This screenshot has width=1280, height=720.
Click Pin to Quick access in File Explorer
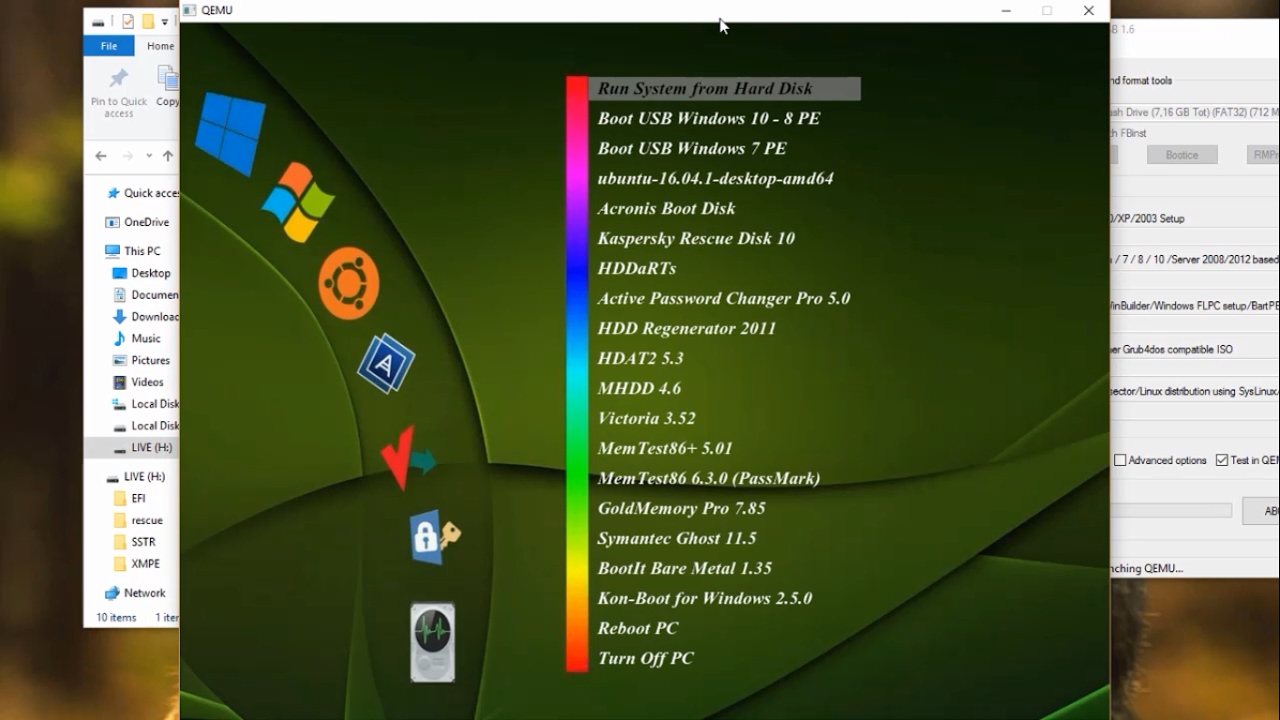click(x=119, y=93)
